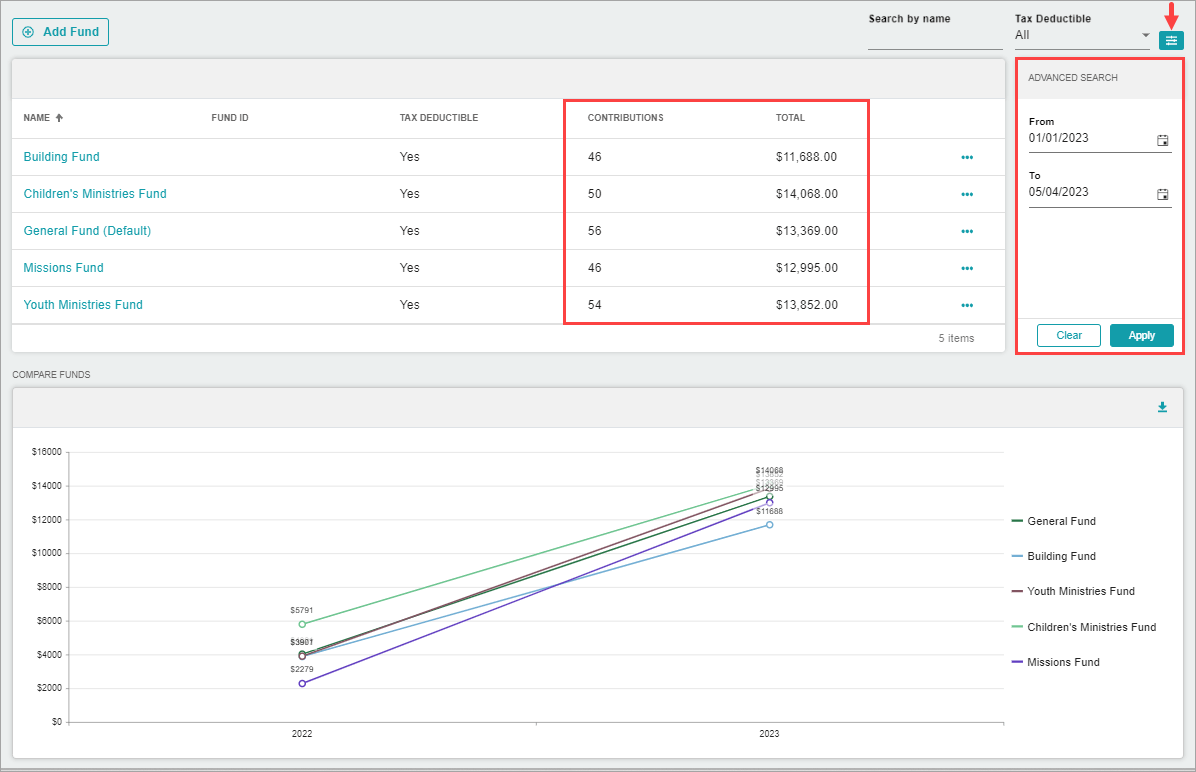Click the Search by name field

tap(935, 38)
